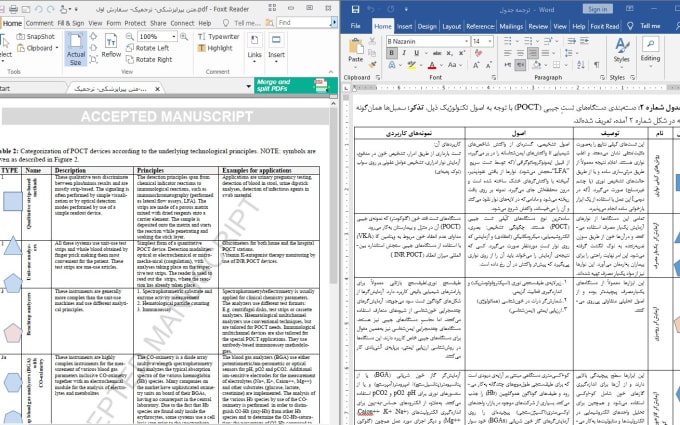This screenshot has height=425, width=680.
Task: Close the PDF document tab in Foxit
Action: point(157,89)
